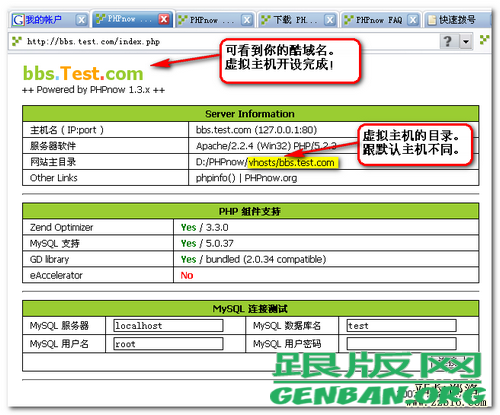Click the Other Links row label
Image resolution: width=500 pixels, height=415 pixels.
pos(54,178)
